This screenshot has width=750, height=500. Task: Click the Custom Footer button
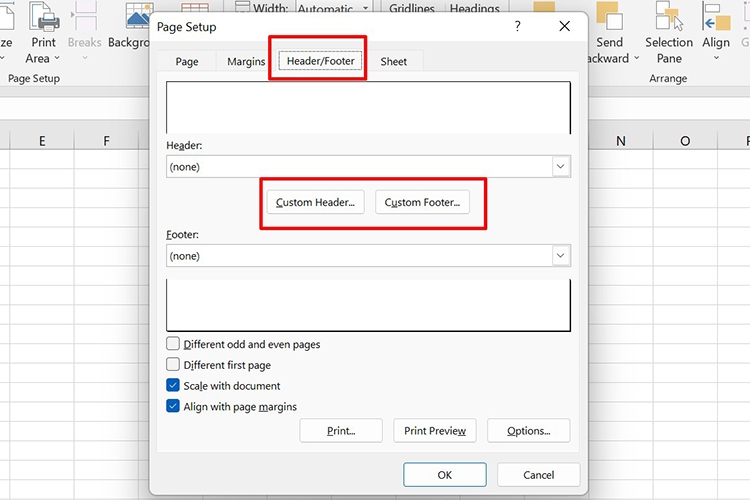pos(422,203)
